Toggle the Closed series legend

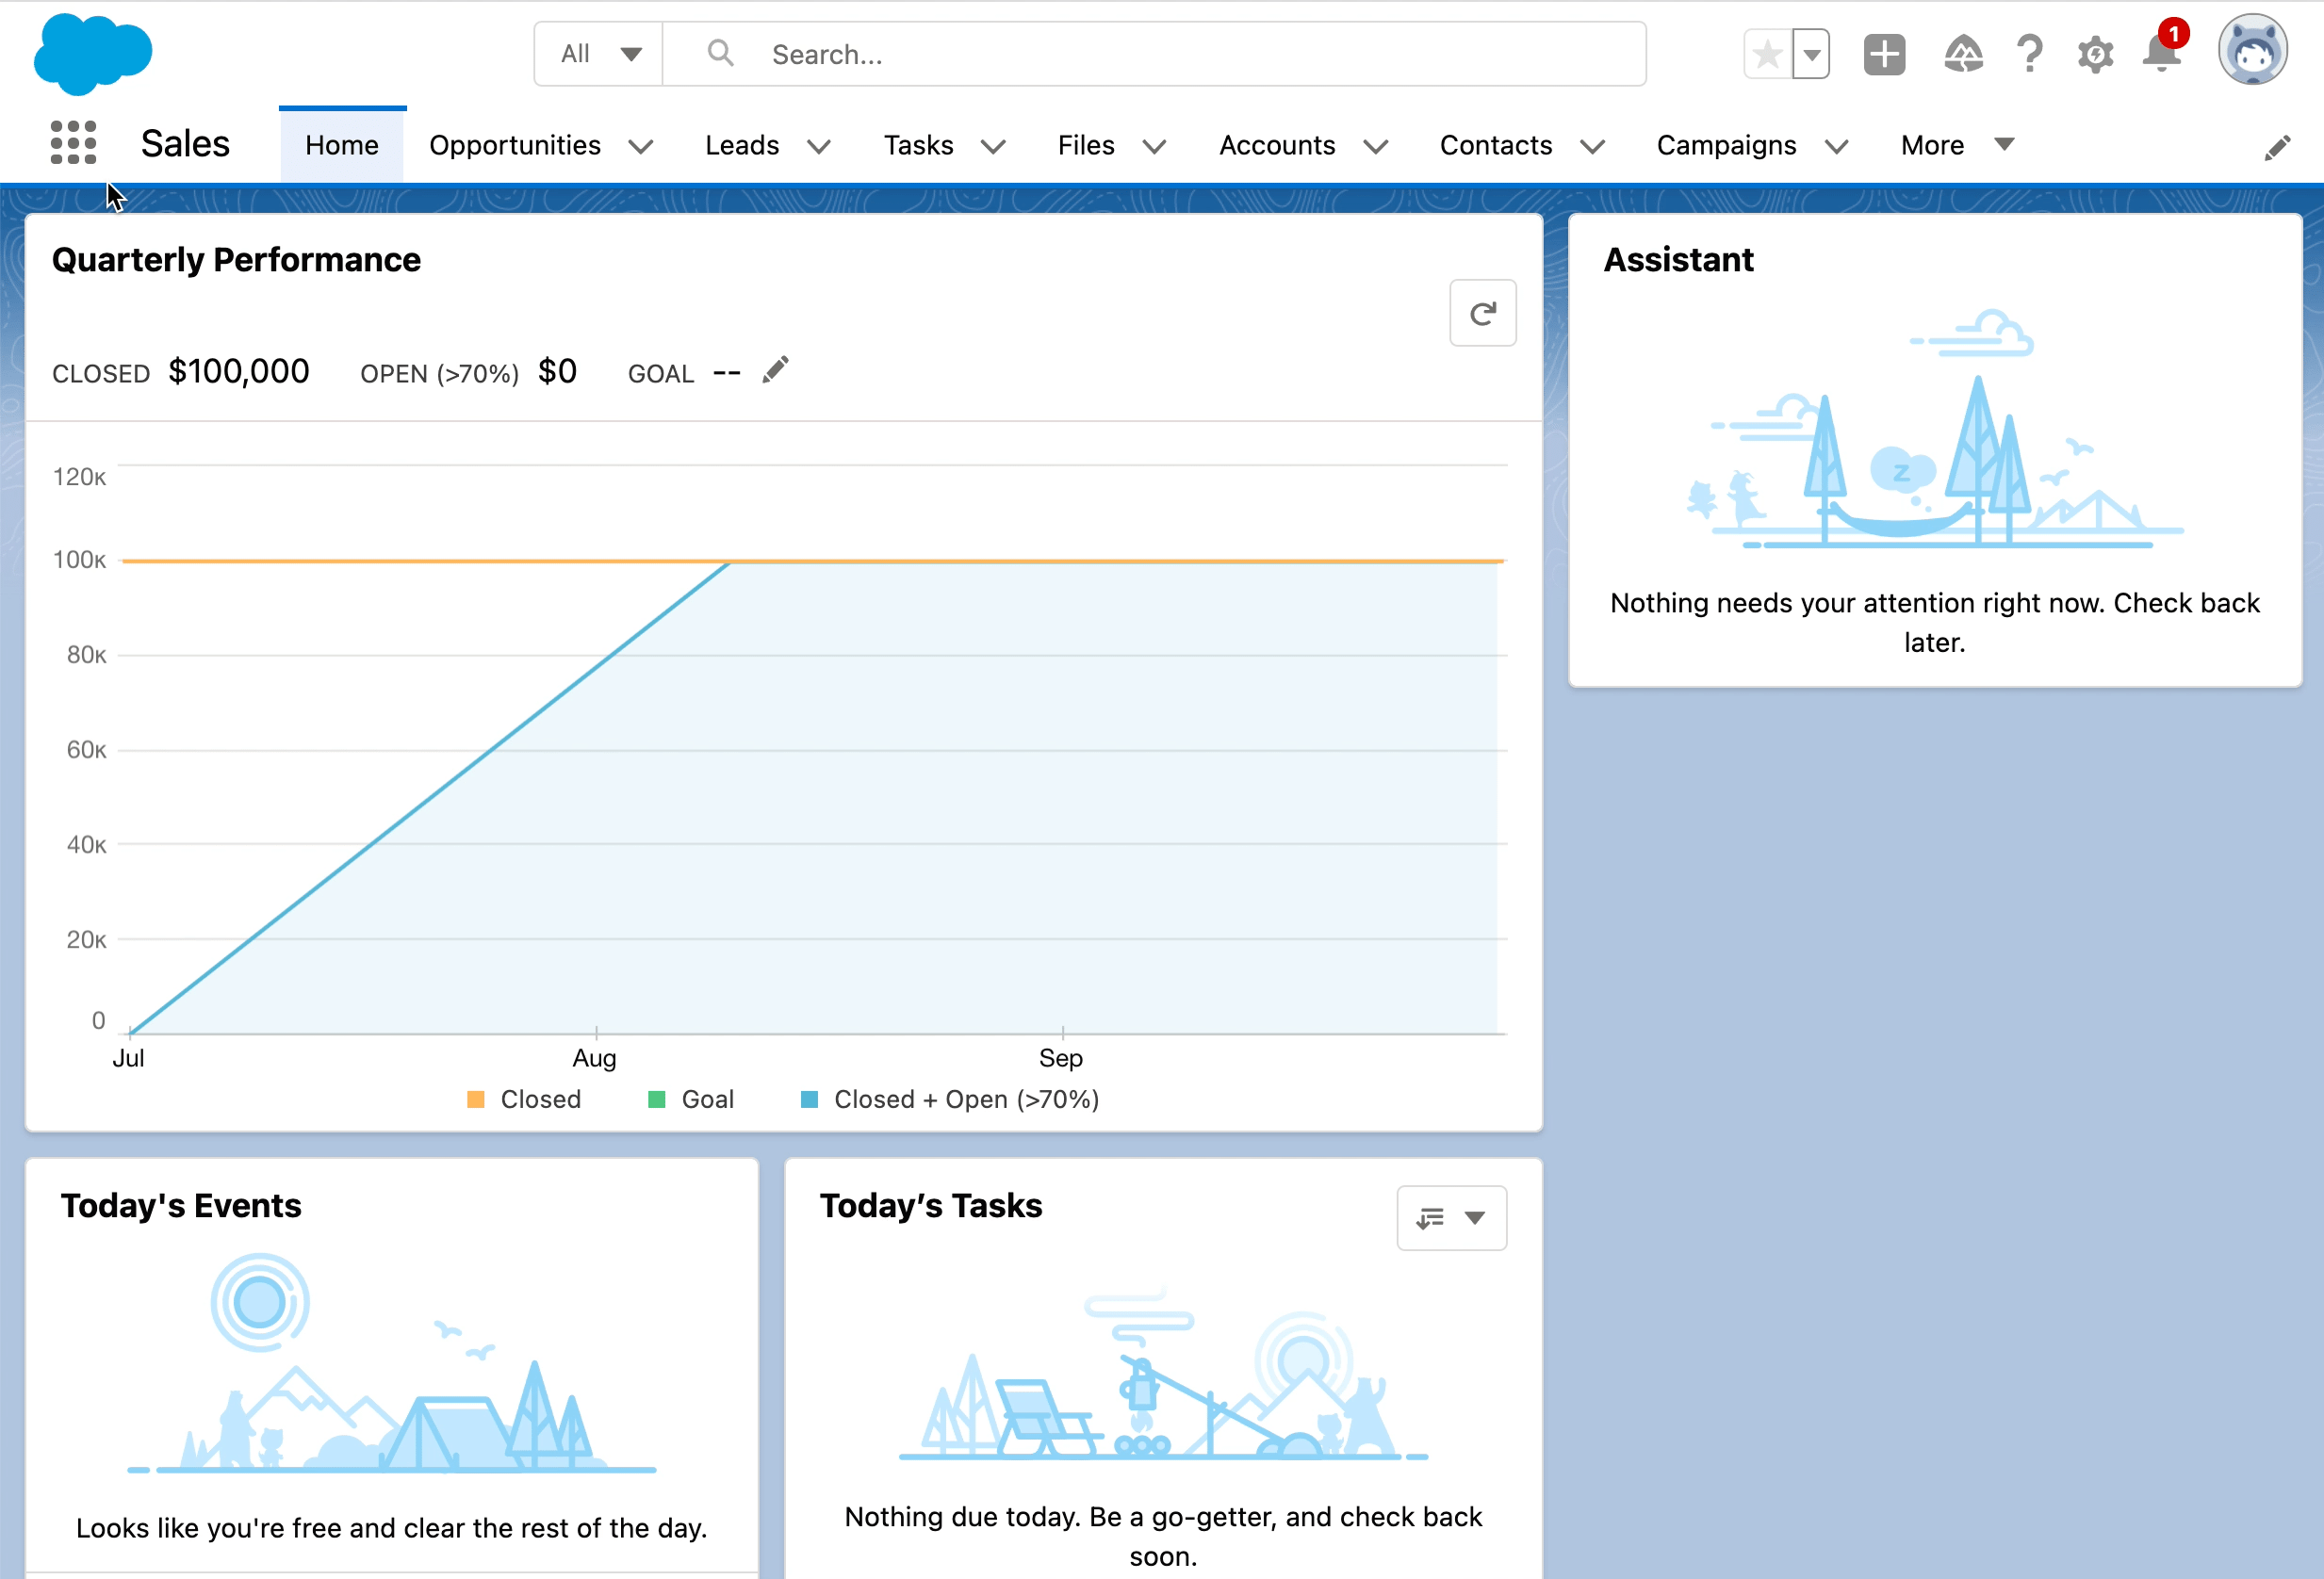tap(524, 1099)
